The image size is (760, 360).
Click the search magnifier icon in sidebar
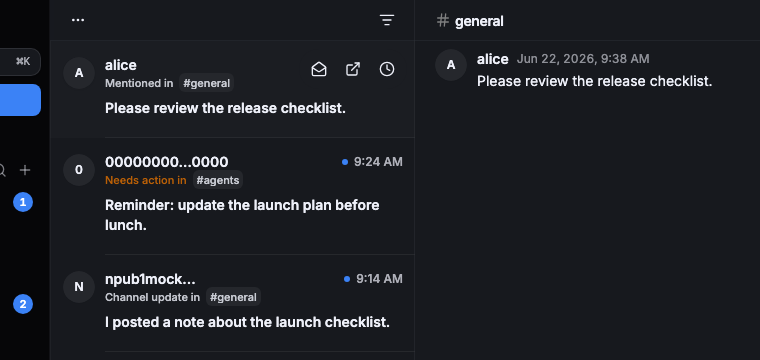[2, 170]
